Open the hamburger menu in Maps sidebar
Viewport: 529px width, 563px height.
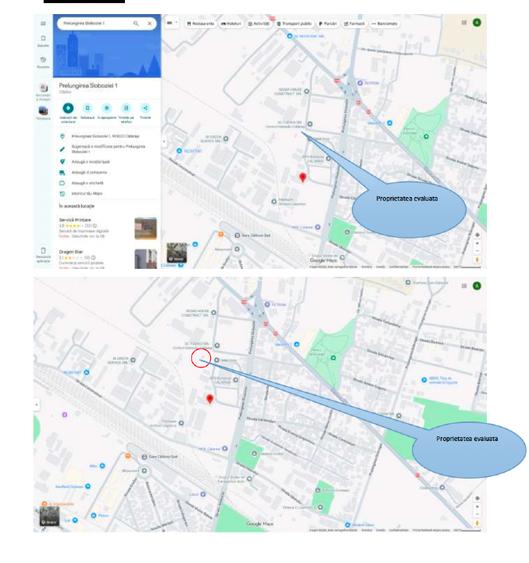43,23
